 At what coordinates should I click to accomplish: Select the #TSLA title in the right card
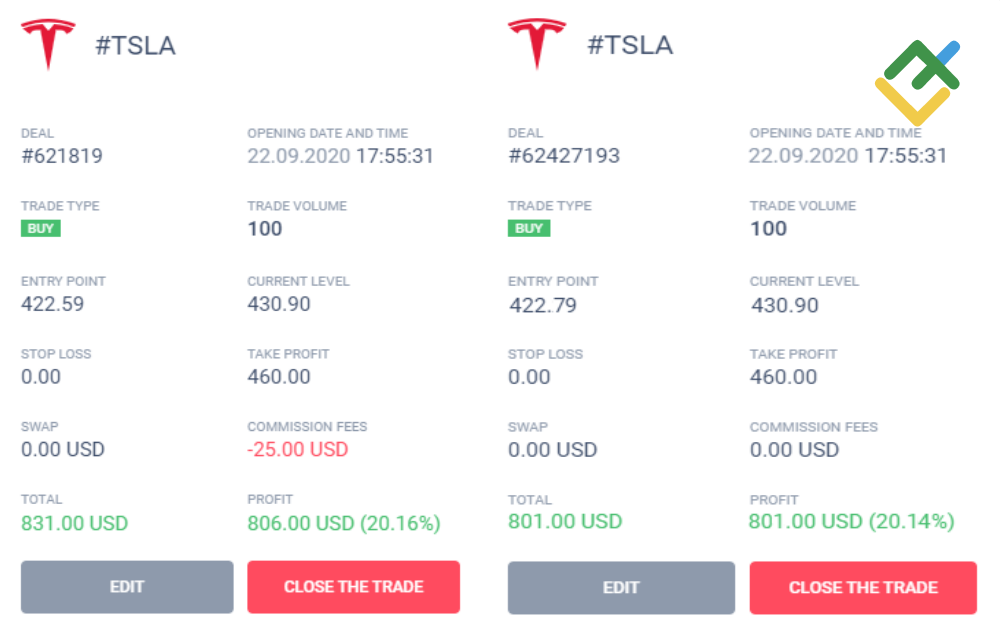[630, 45]
